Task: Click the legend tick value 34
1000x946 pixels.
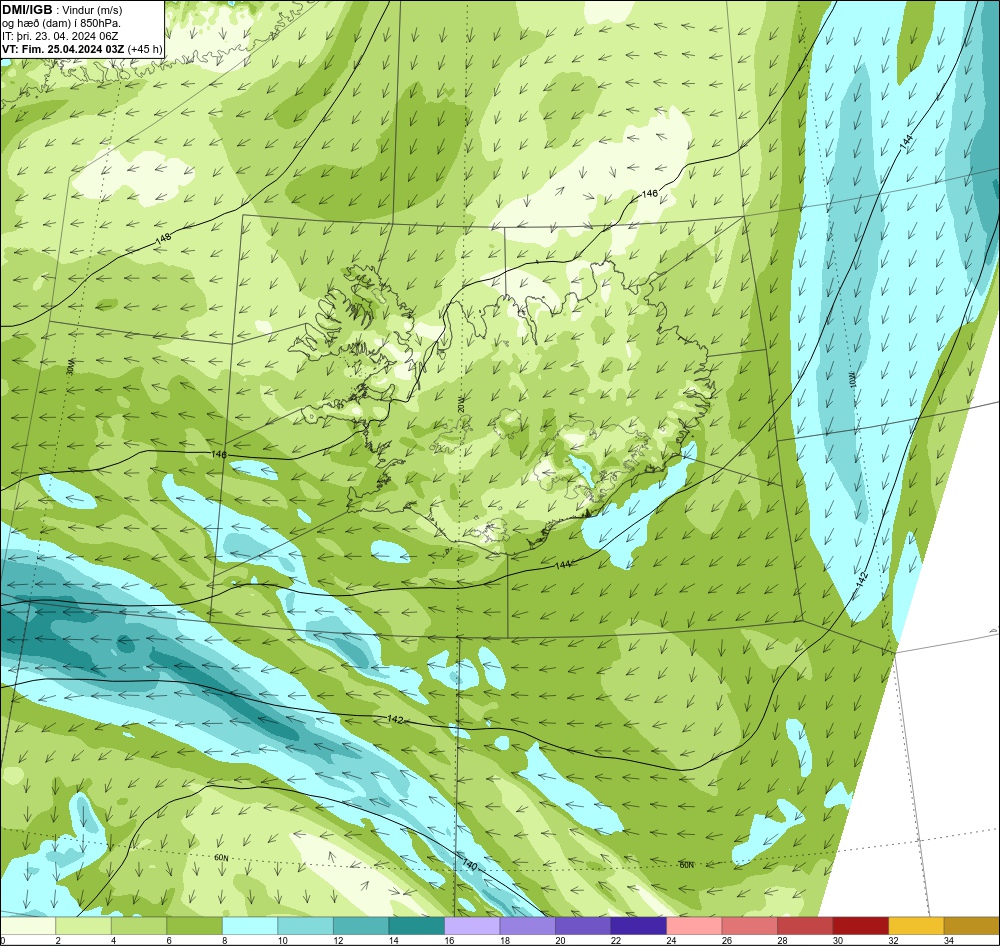Action: [x=948, y=940]
